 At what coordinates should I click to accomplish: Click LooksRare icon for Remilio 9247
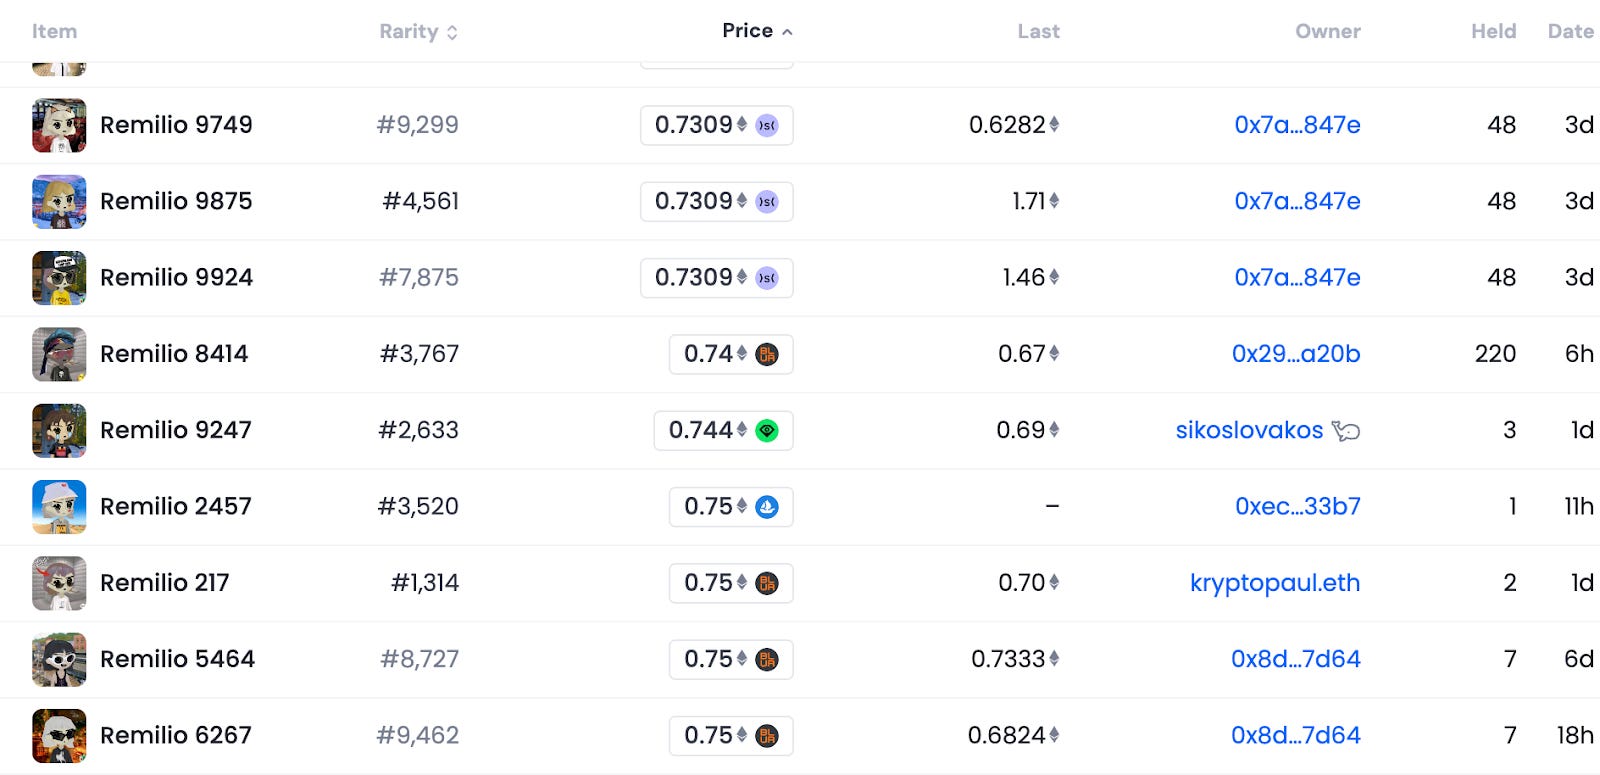point(767,430)
